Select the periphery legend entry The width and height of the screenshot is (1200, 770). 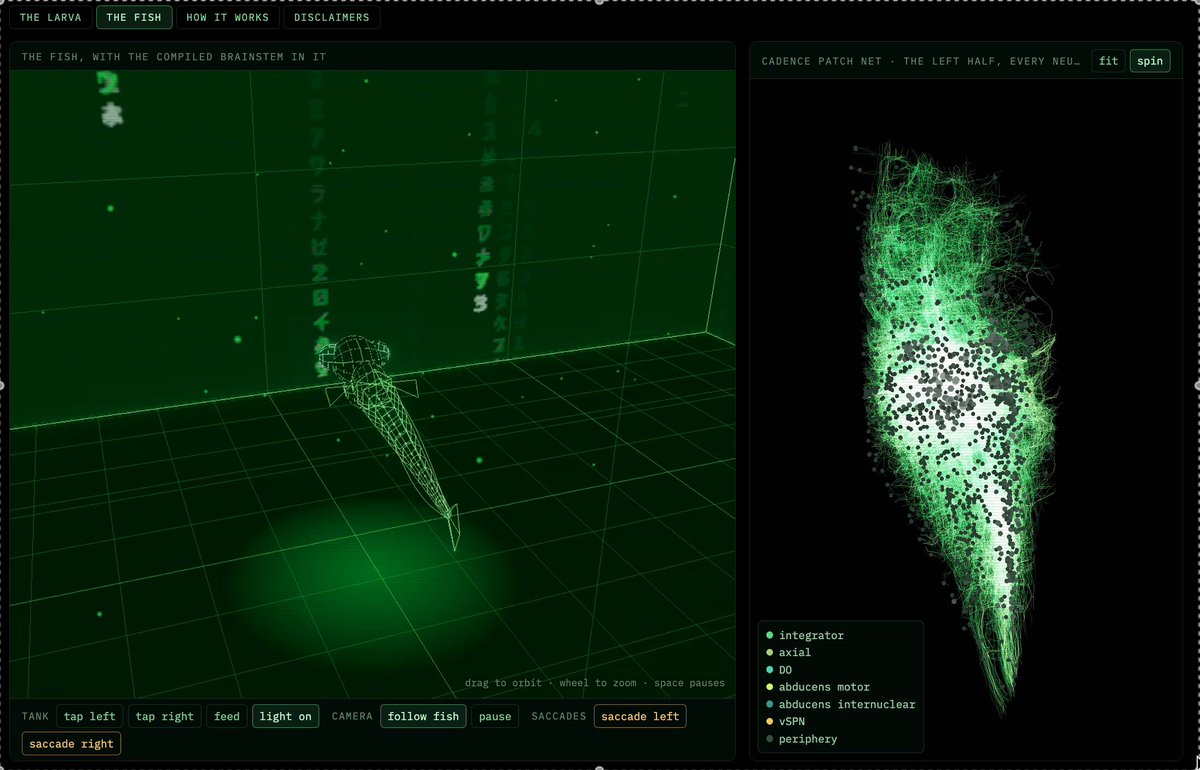(x=801, y=739)
